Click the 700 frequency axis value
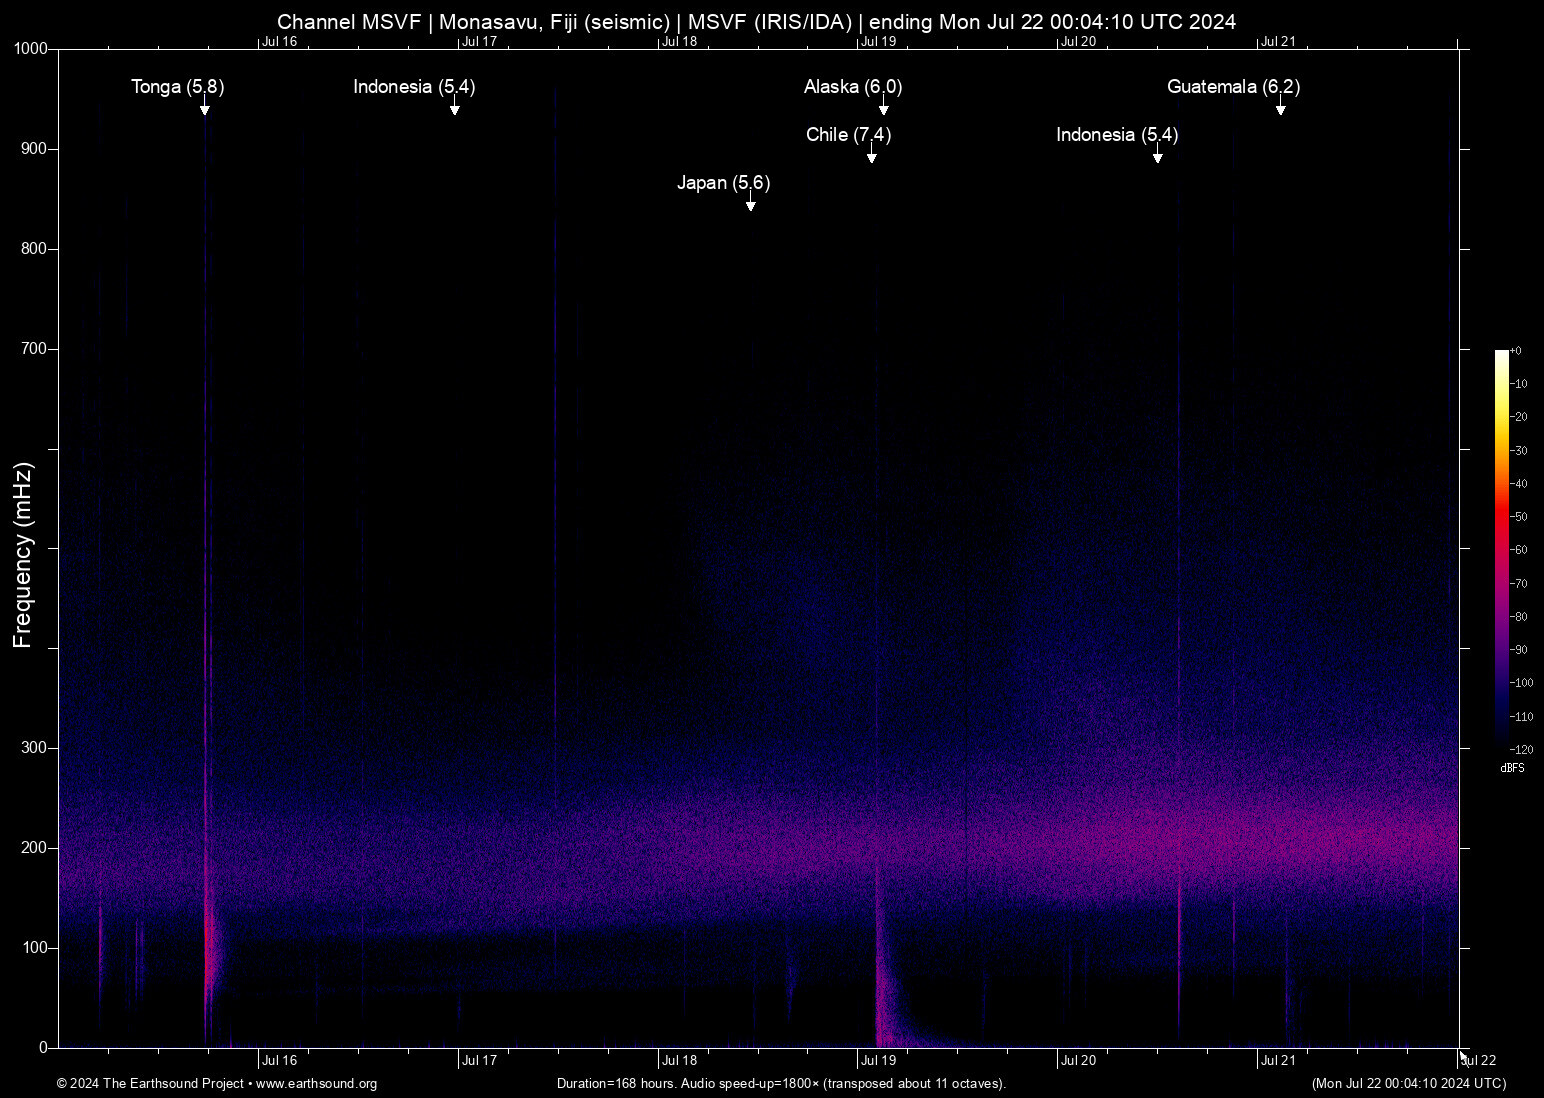Screen dimensions: 1544x1098 click(35, 349)
